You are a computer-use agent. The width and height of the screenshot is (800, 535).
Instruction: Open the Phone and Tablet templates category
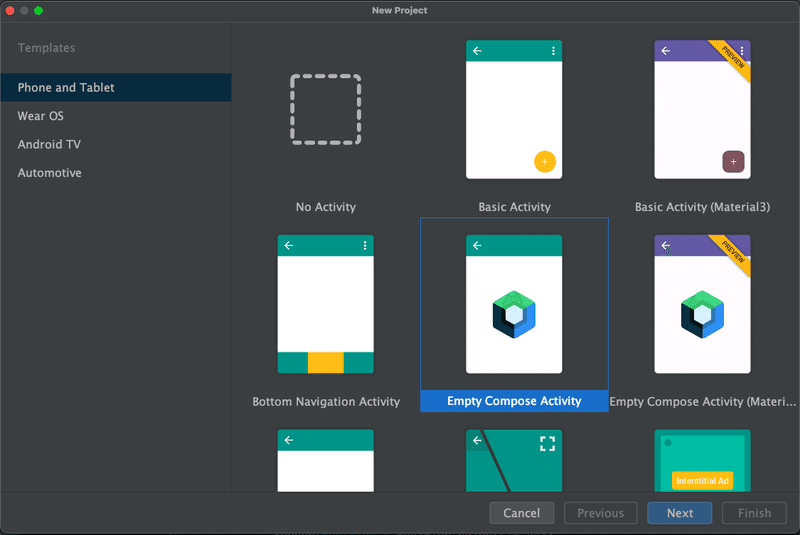(116, 87)
